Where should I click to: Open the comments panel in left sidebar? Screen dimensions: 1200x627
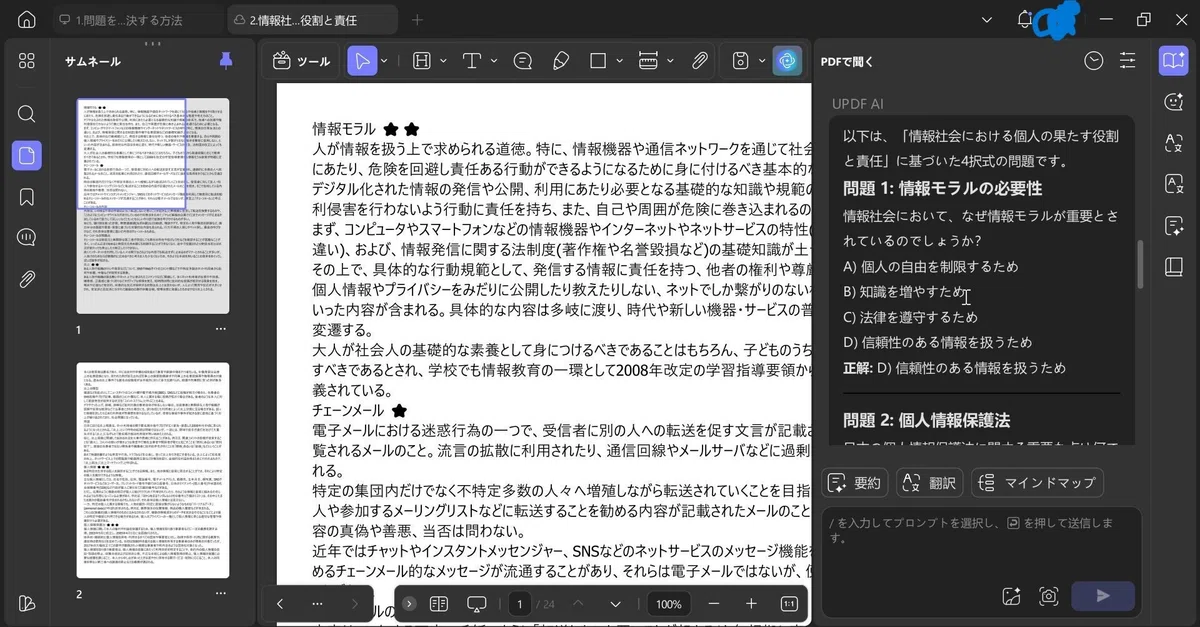(27, 237)
